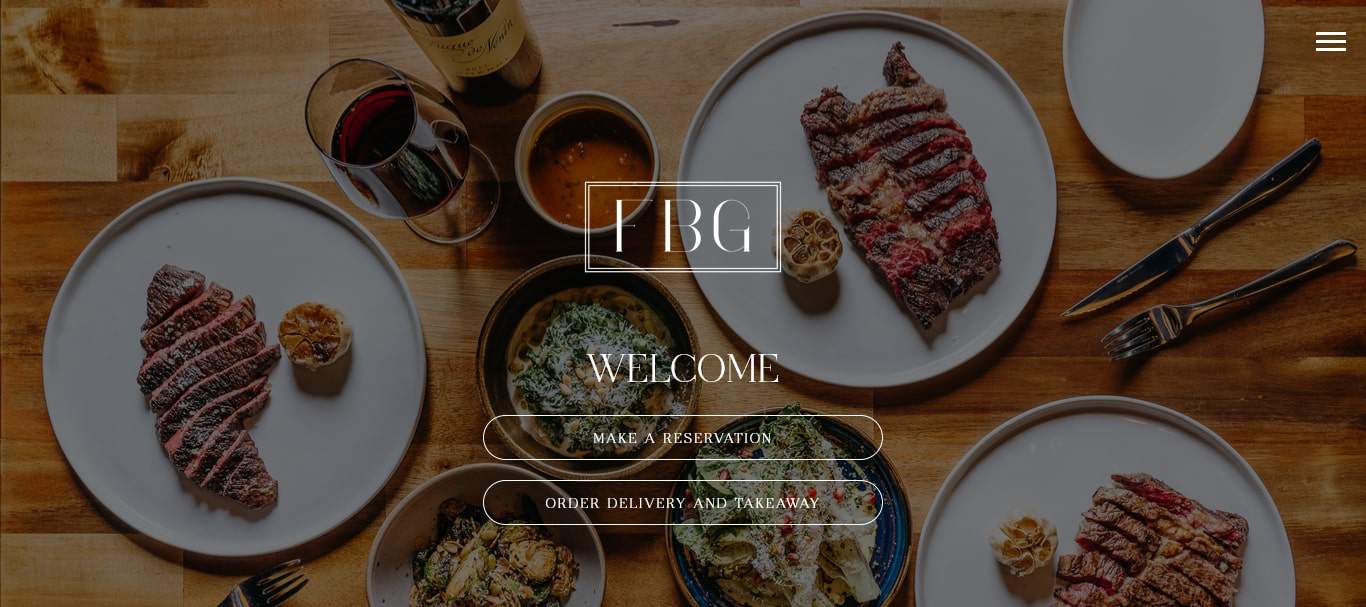This screenshot has height=607, width=1366.
Task: Click the fork at bottom left
Action: tap(263, 583)
